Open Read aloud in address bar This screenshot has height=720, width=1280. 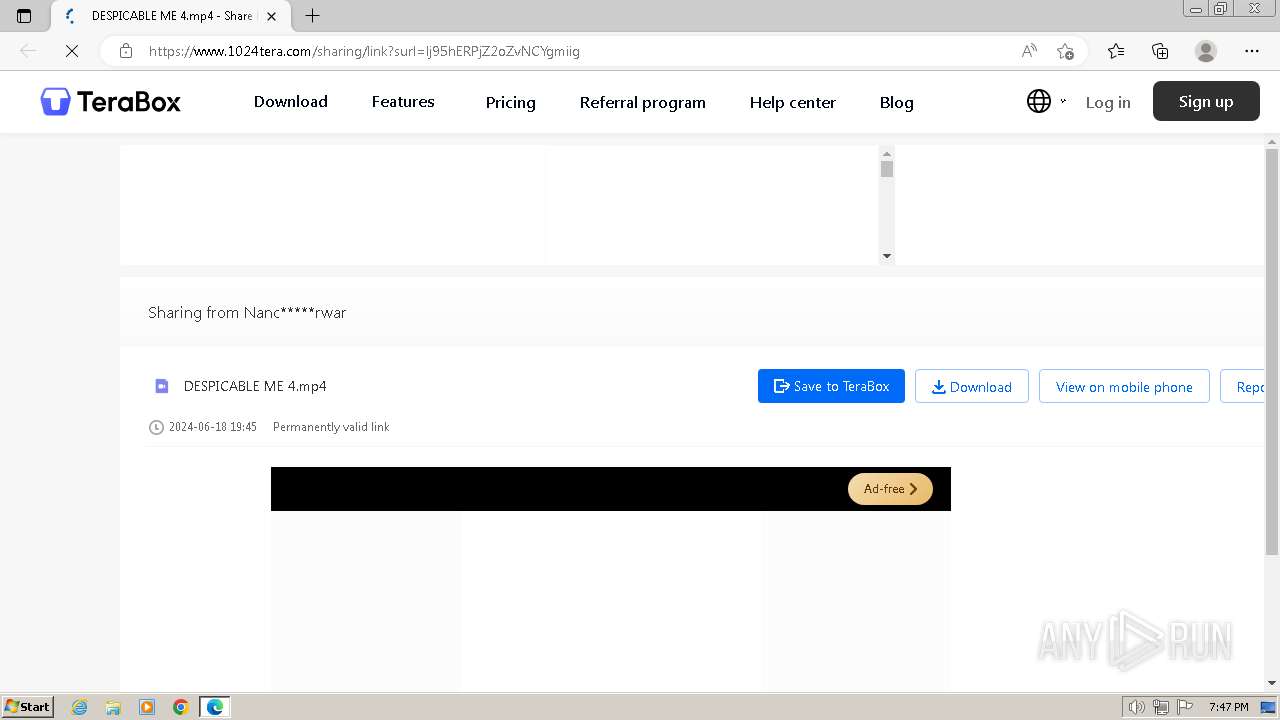point(1029,51)
